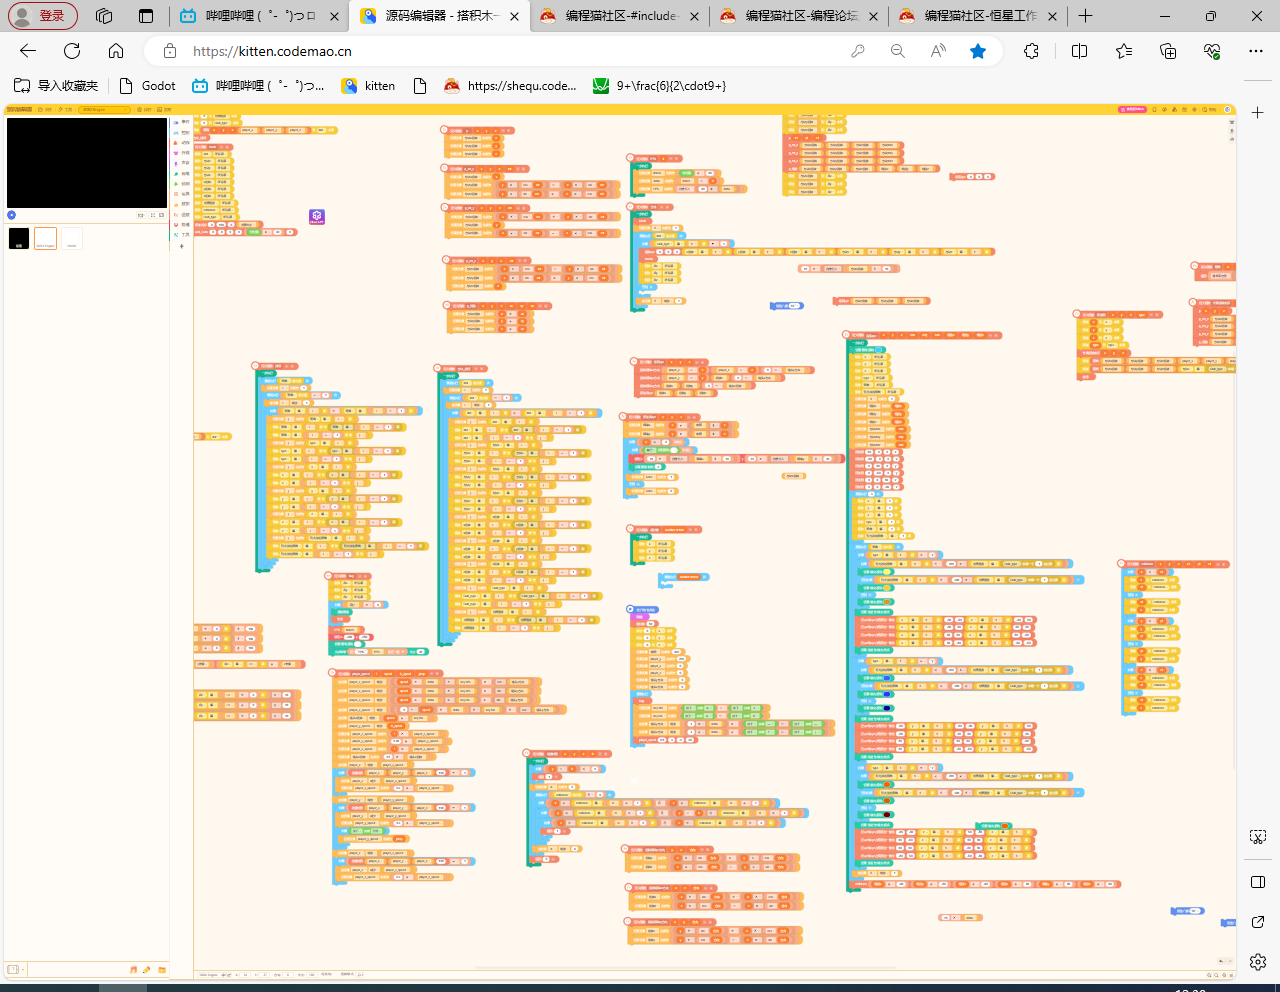Open the kitten bookmark
The image size is (1280, 992).
click(x=368, y=86)
